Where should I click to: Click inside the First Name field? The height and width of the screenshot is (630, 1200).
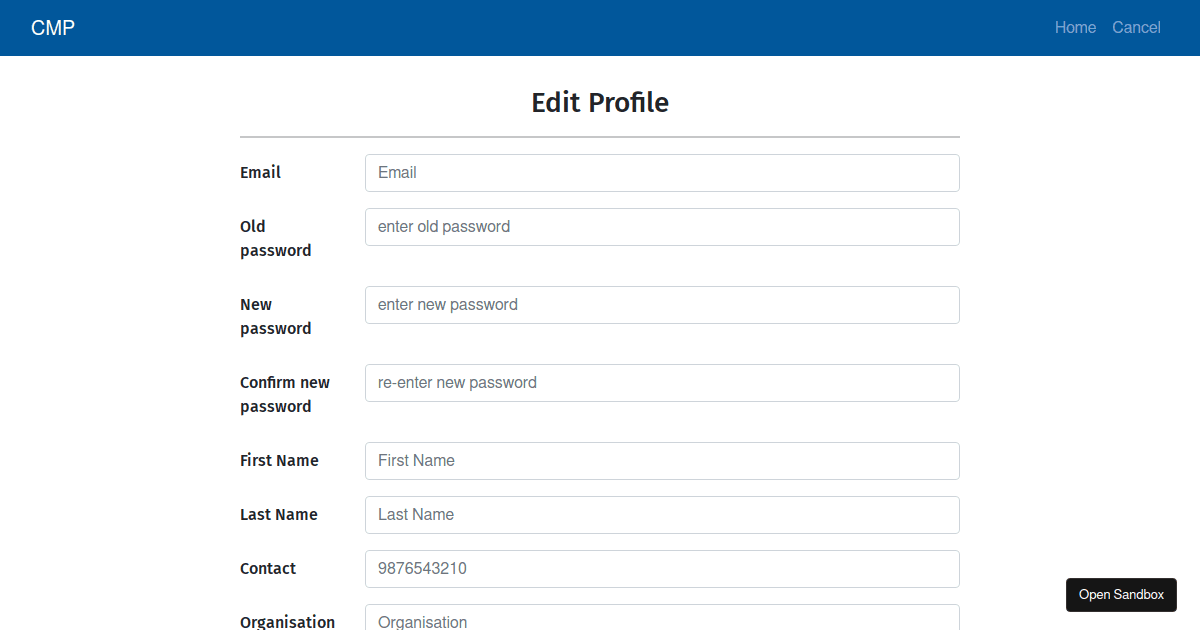click(662, 460)
